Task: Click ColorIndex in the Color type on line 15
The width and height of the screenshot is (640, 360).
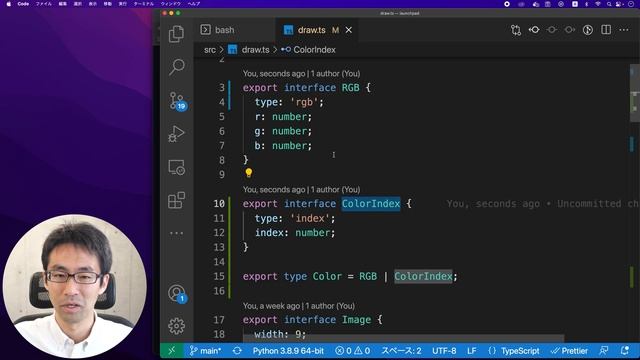Action: click(423, 276)
